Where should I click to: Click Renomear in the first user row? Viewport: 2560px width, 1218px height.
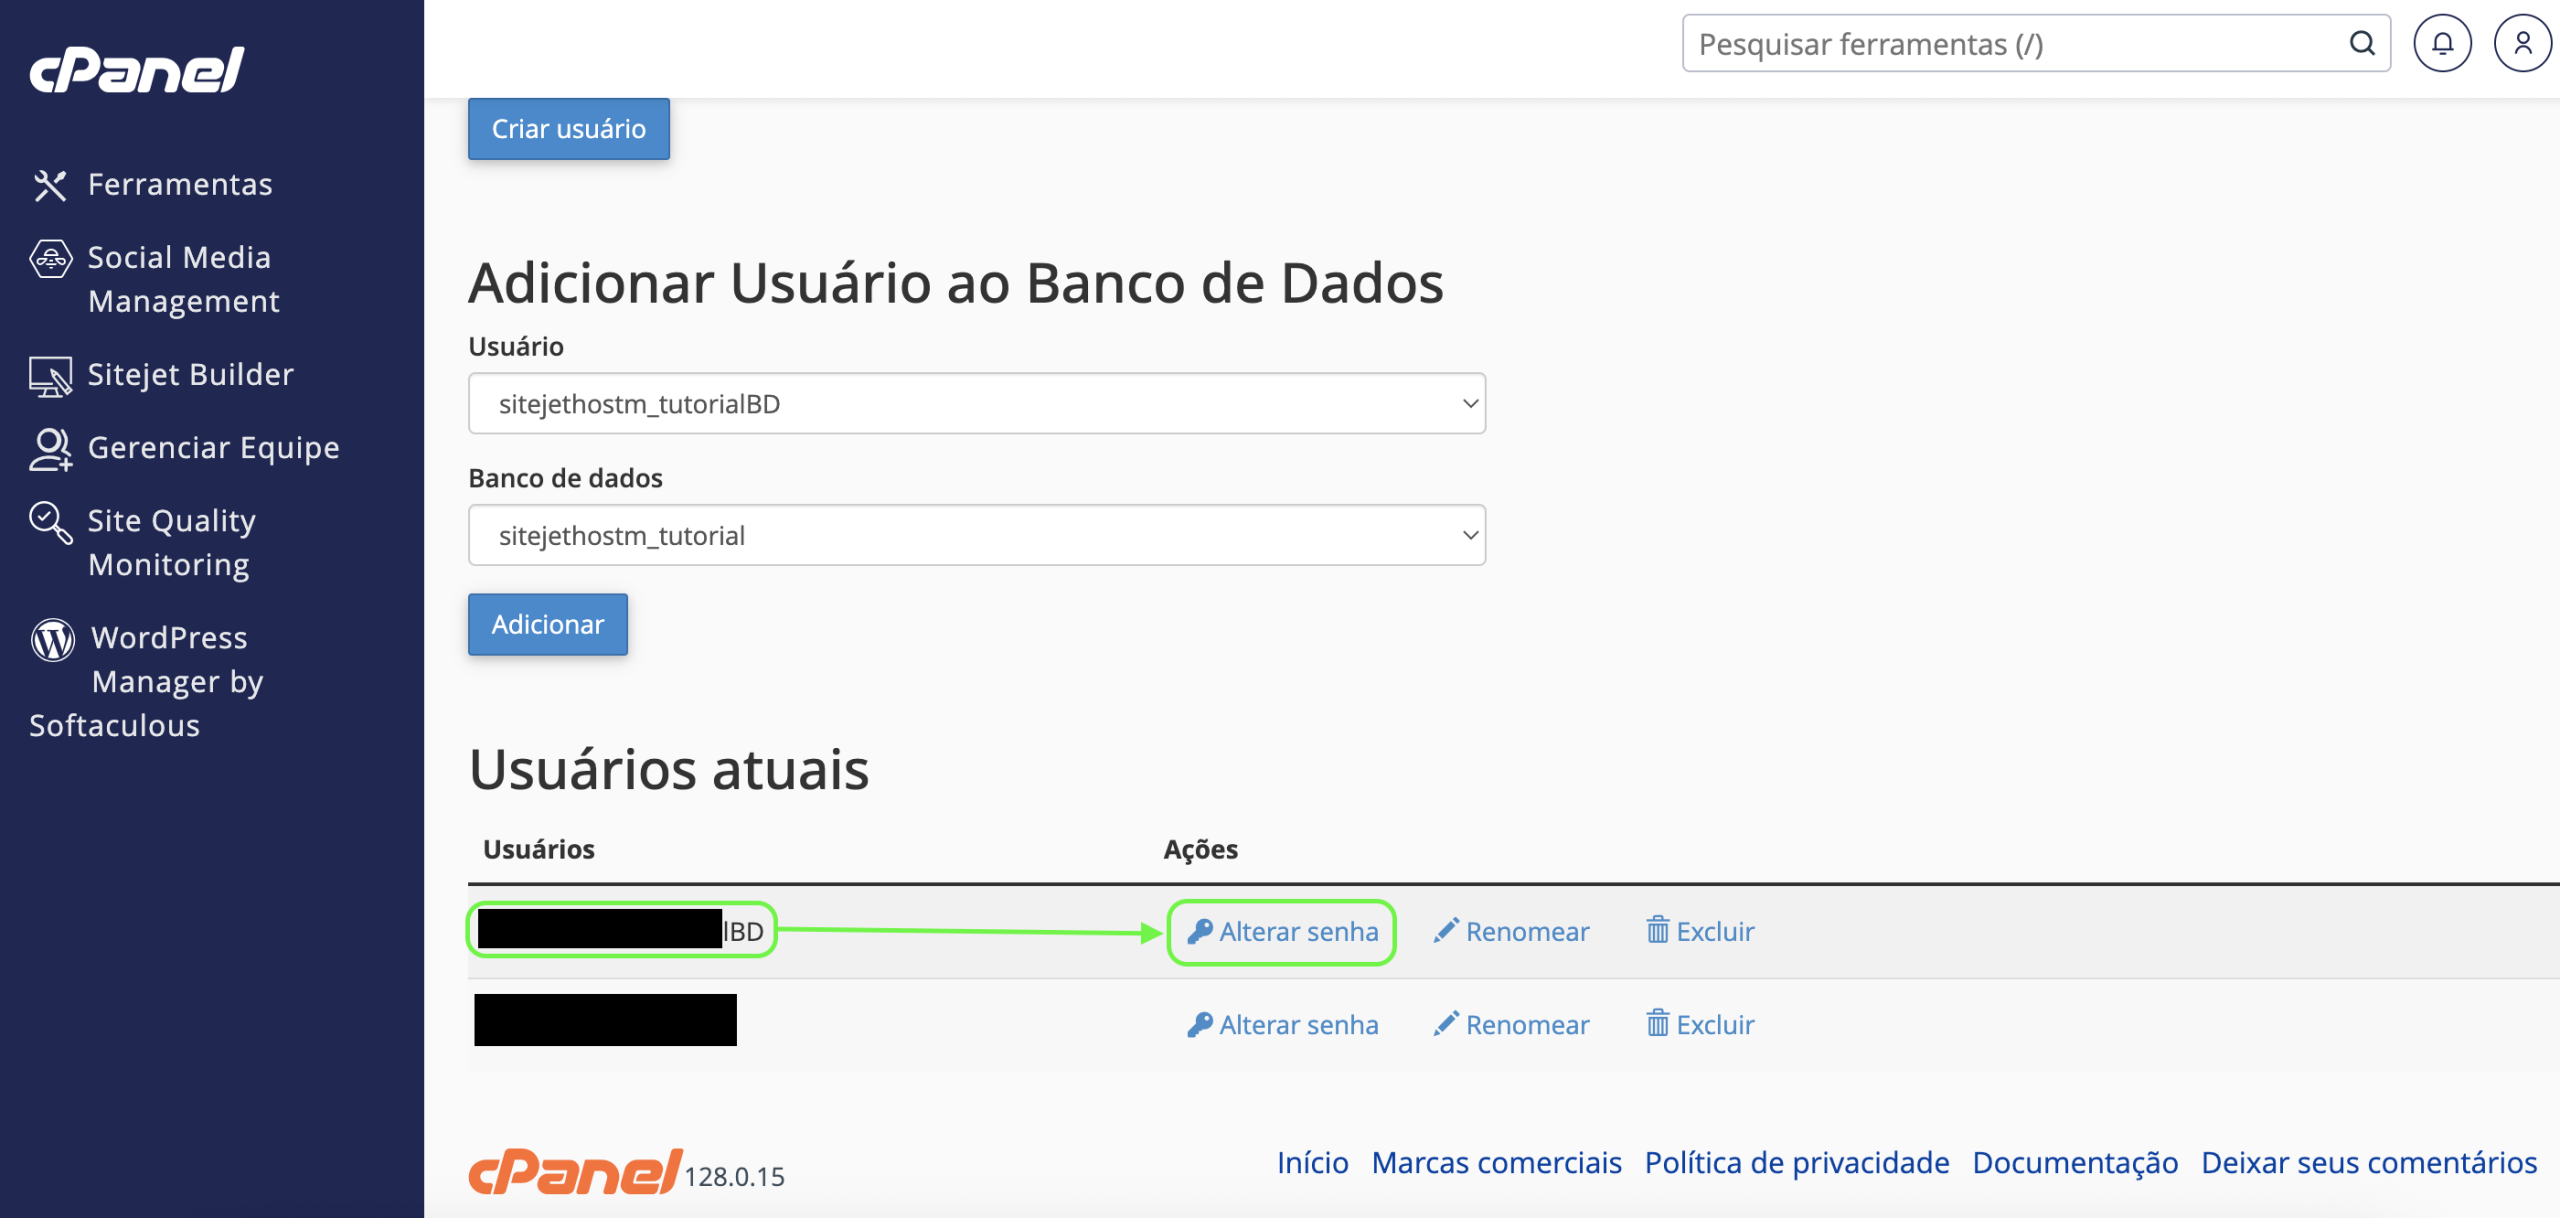tap(1511, 932)
